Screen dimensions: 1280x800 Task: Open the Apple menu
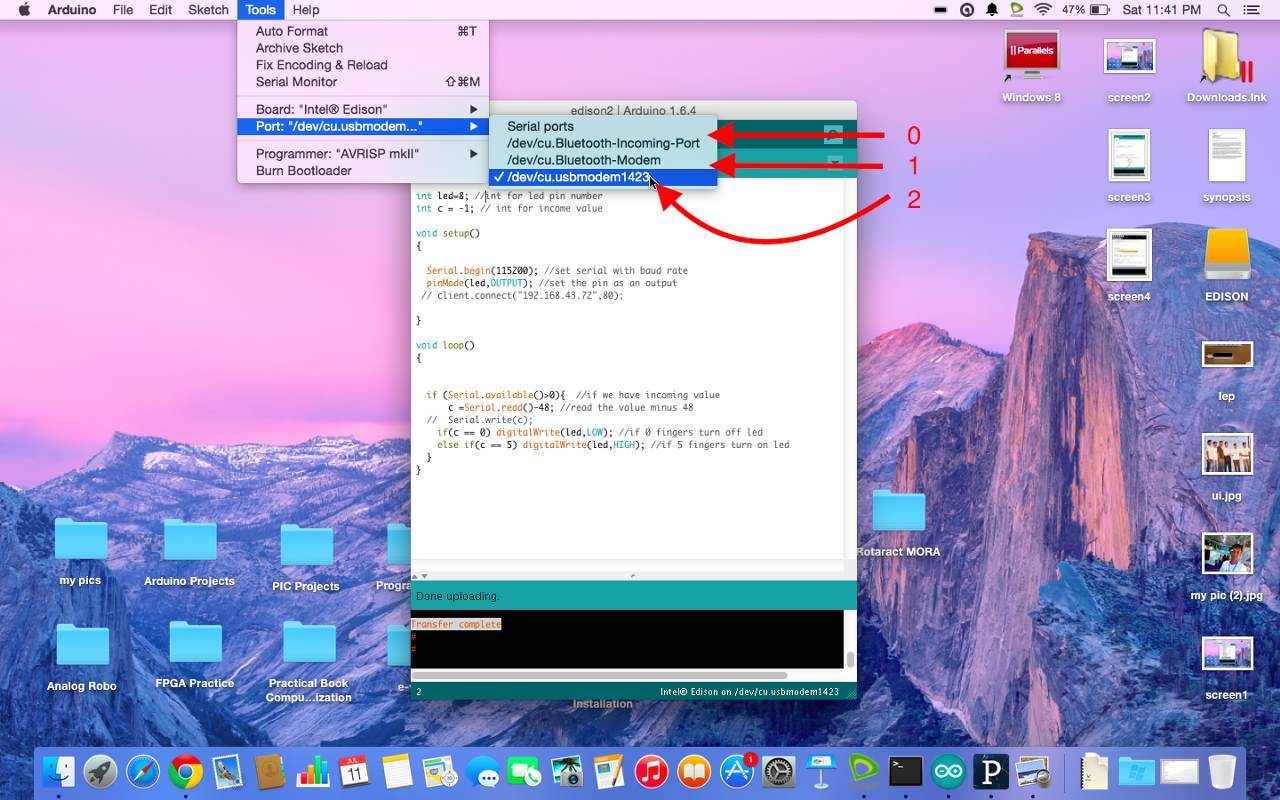pos(23,10)
